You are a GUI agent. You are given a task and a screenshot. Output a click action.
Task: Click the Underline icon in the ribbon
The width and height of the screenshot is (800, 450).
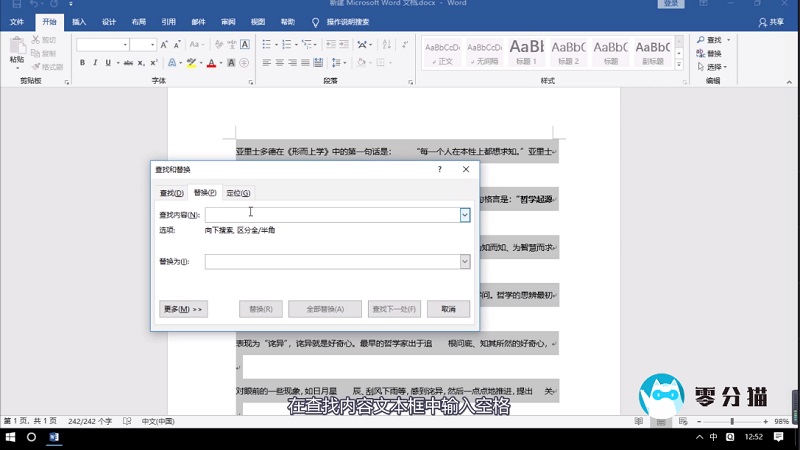click(110, 63)
